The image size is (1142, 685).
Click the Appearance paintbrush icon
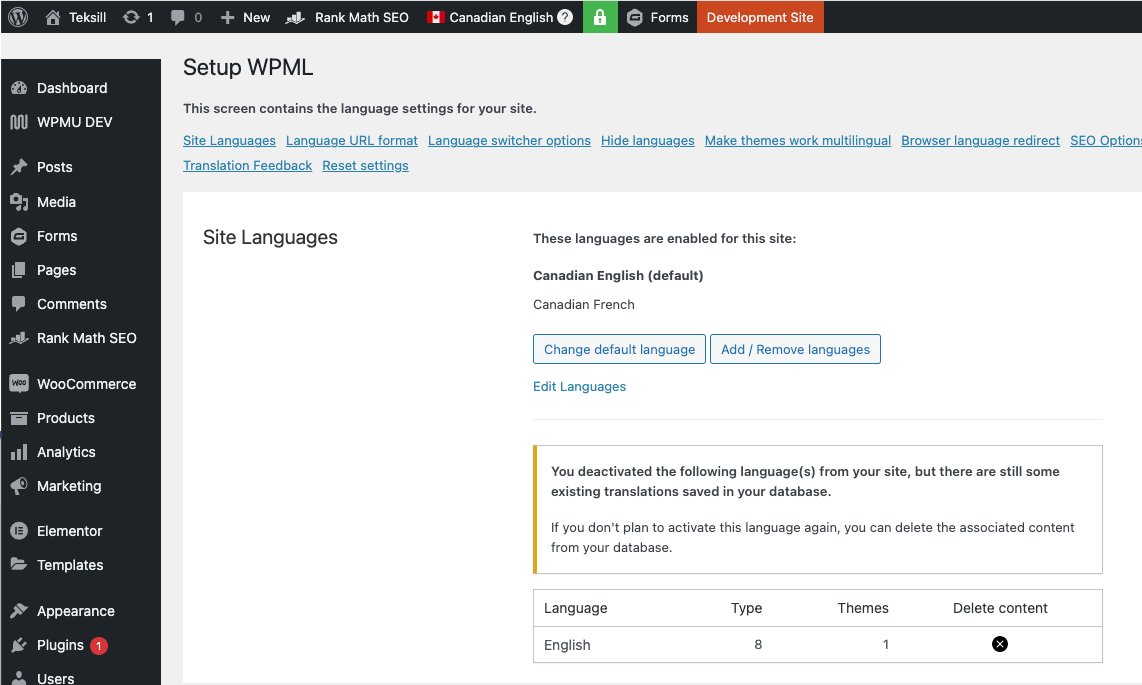[x=19, y=611]
